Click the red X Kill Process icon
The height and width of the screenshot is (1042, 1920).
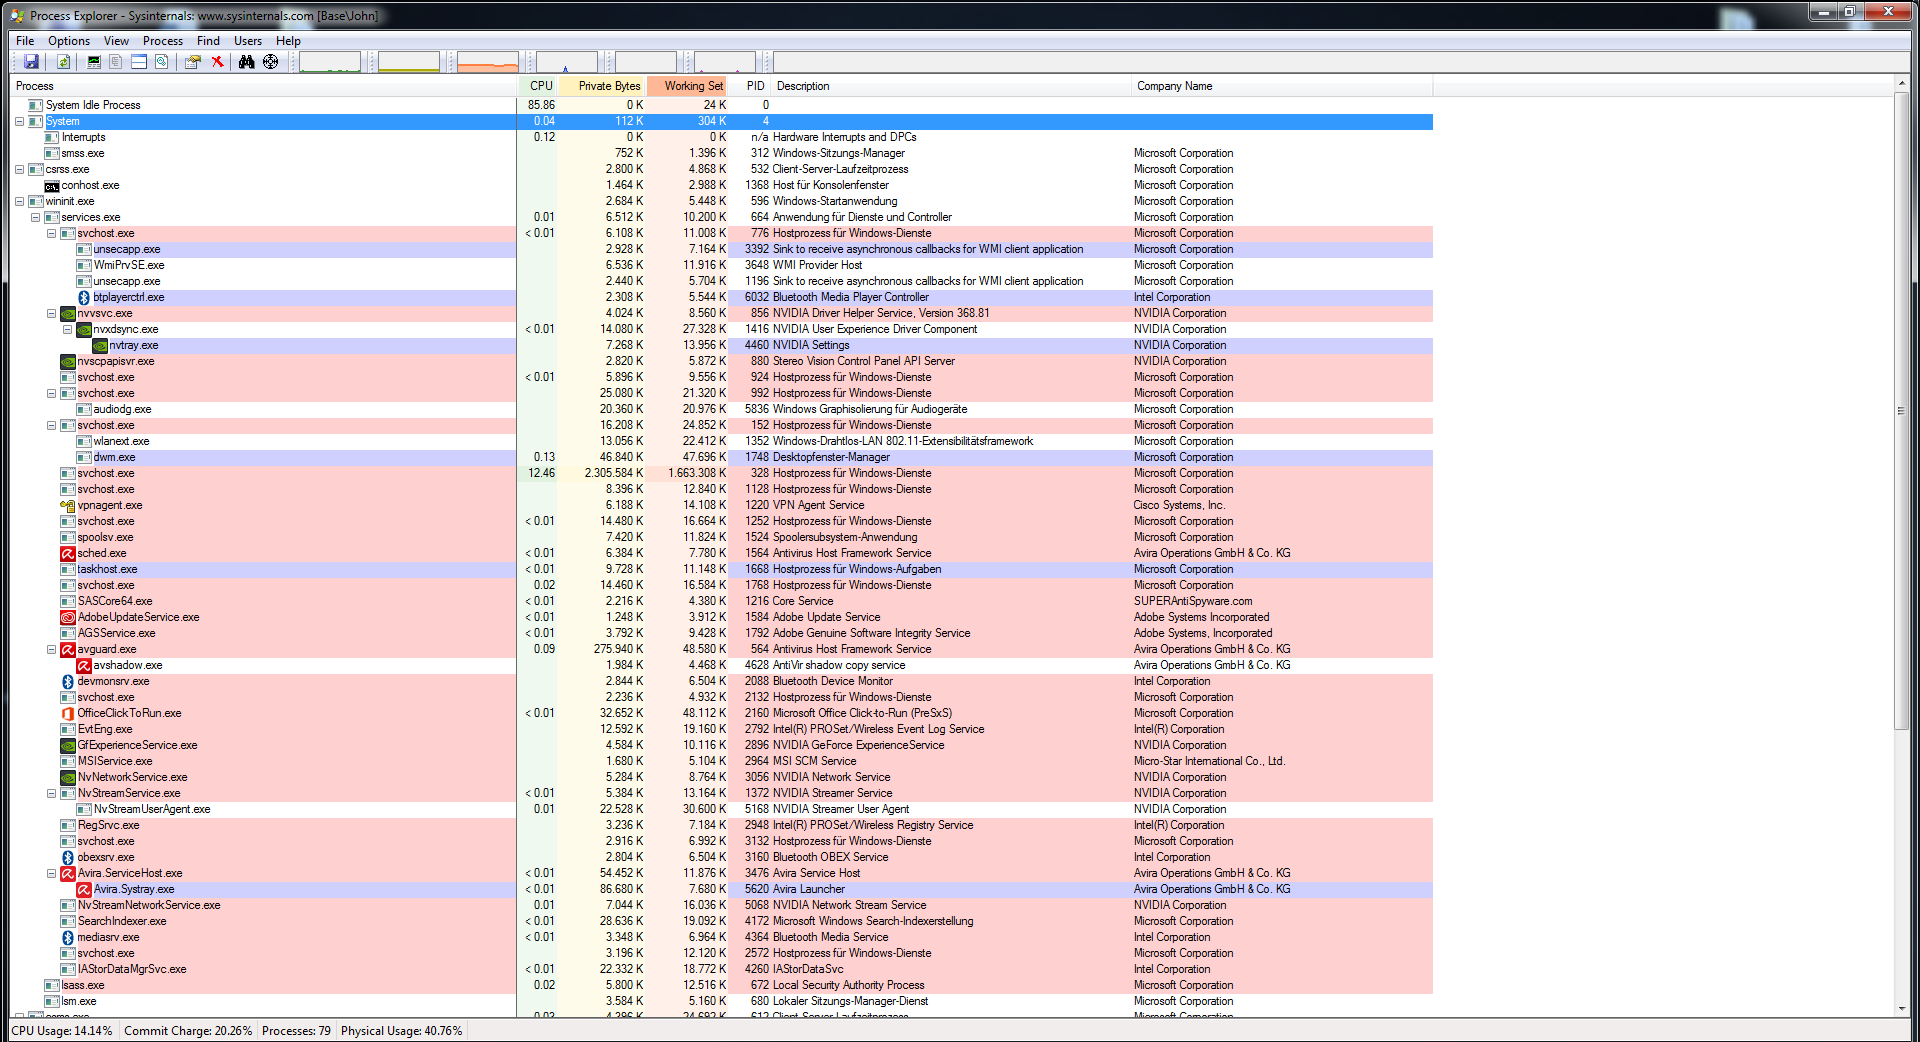(x=217, y=62)
